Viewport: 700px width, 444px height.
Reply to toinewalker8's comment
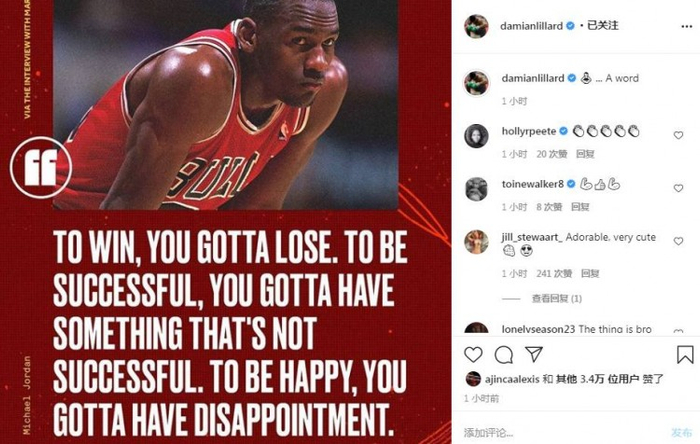[x=580, y=207]
